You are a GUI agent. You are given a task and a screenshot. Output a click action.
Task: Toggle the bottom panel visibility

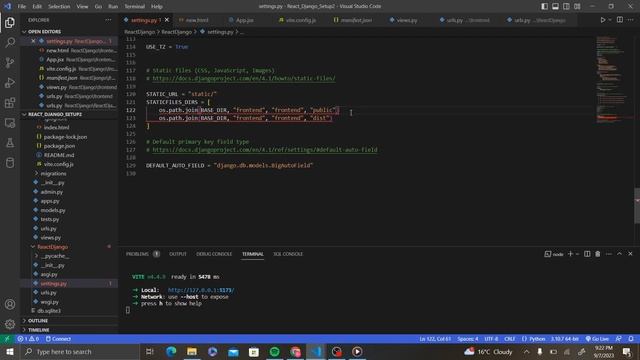556,6
